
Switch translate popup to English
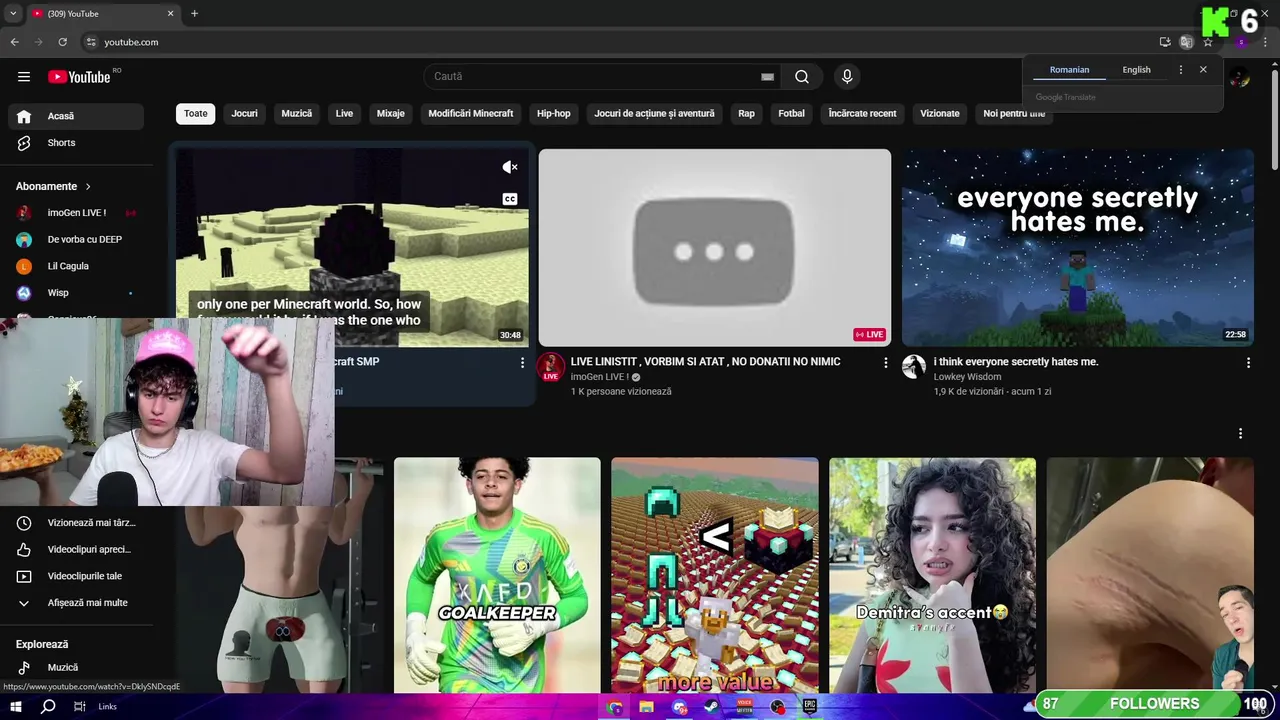click(1136, 70)
